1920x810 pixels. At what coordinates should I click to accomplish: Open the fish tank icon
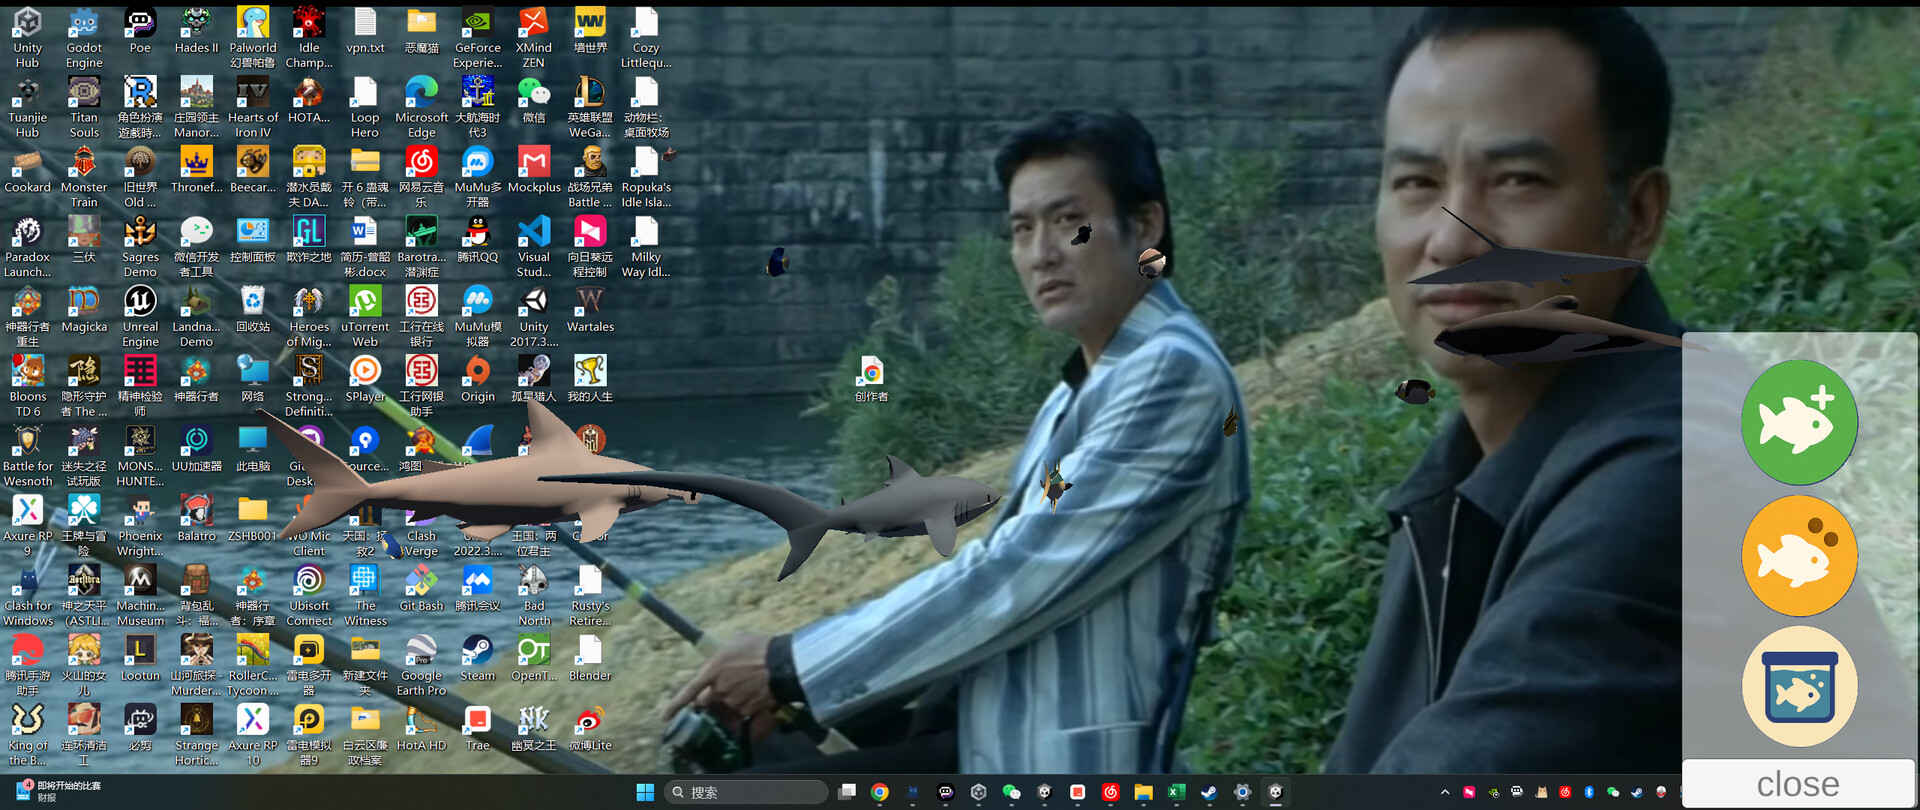click(x=1798, y=687)
